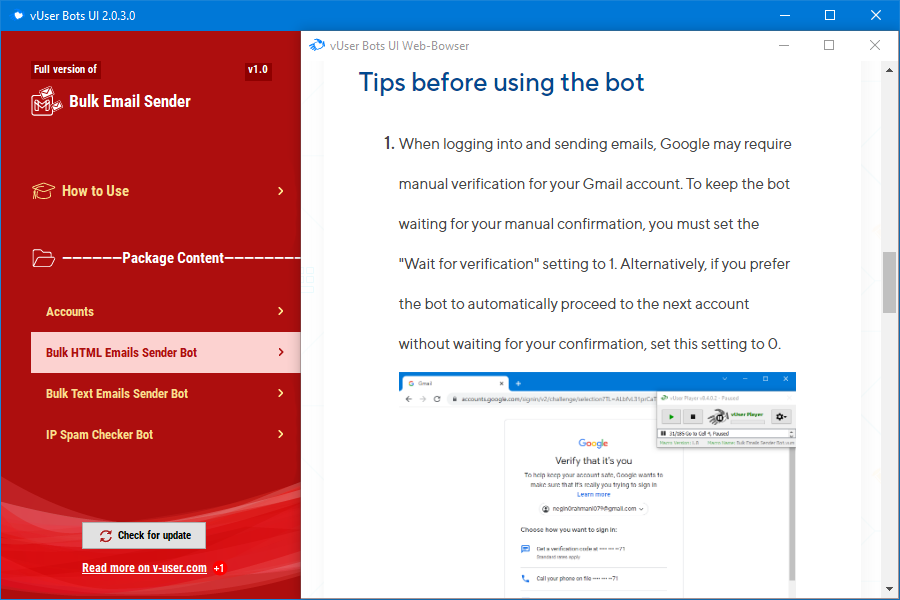Click the vUser Bots UI Web-Bowser window icon
The height and width of the screenshot is (600, 900).
pyautogui.click(x=317, y=45)
